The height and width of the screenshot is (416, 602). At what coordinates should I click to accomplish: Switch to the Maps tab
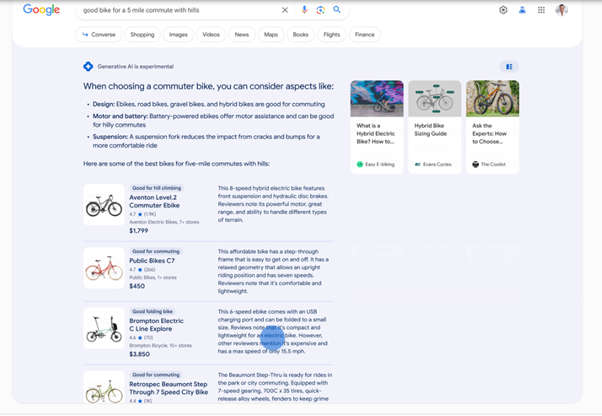(x=271, y=34)
